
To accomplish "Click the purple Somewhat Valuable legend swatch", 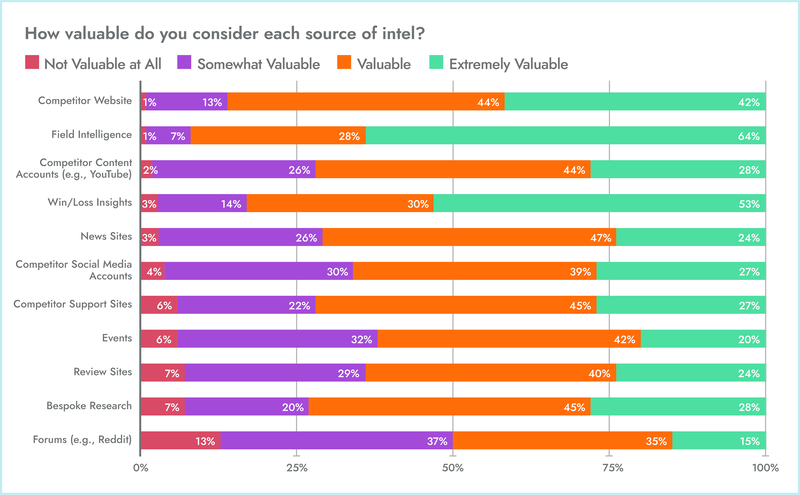I will (x=185, y=64).
